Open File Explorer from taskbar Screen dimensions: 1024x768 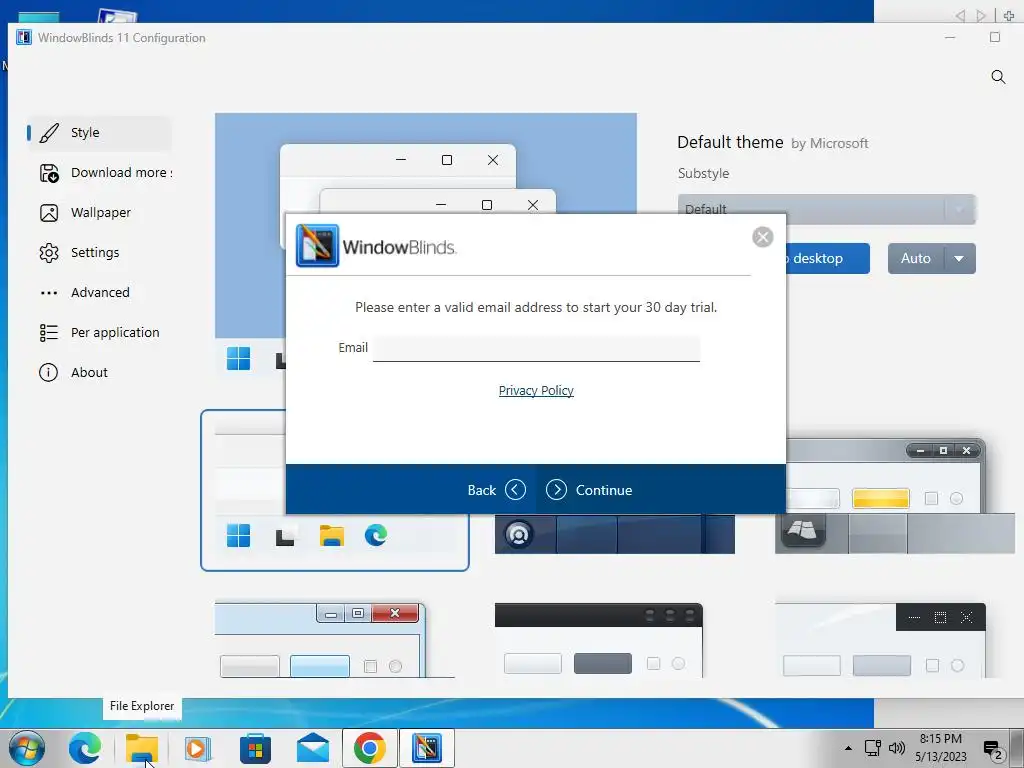[142, 748]
